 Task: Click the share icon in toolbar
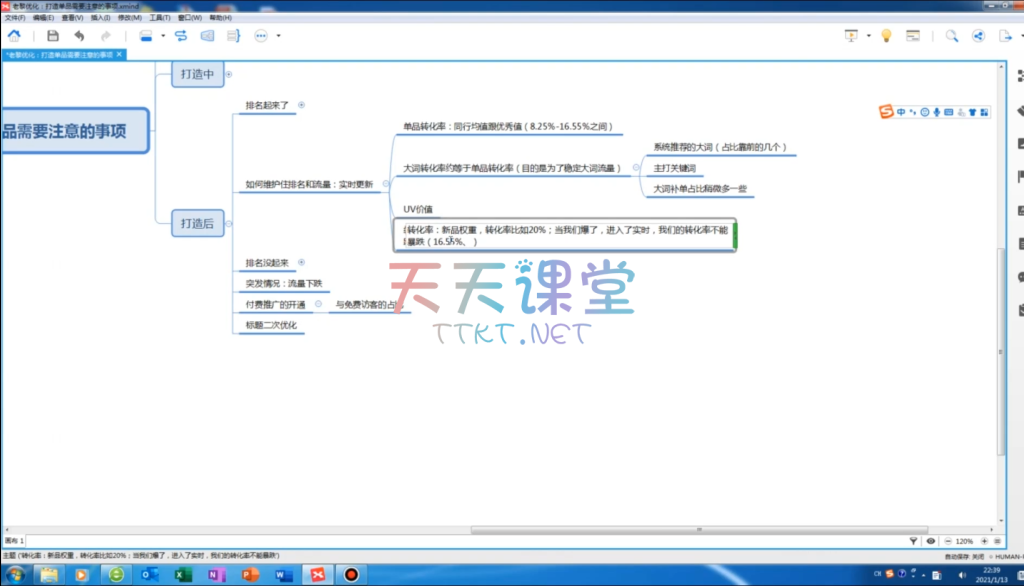[978, 36]
